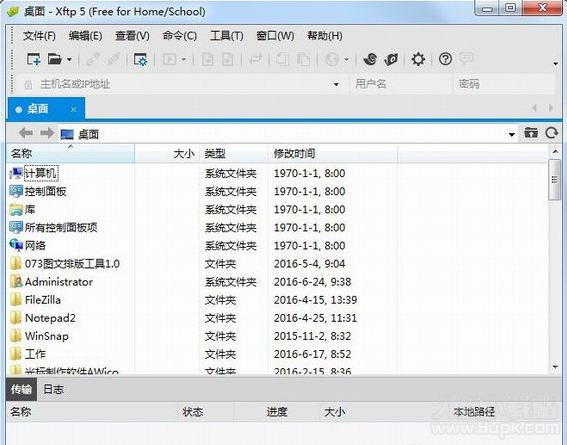The width and height of the screenshot is (567, 445).
Task: Click the 密码 password field
Action: [504, 84]
